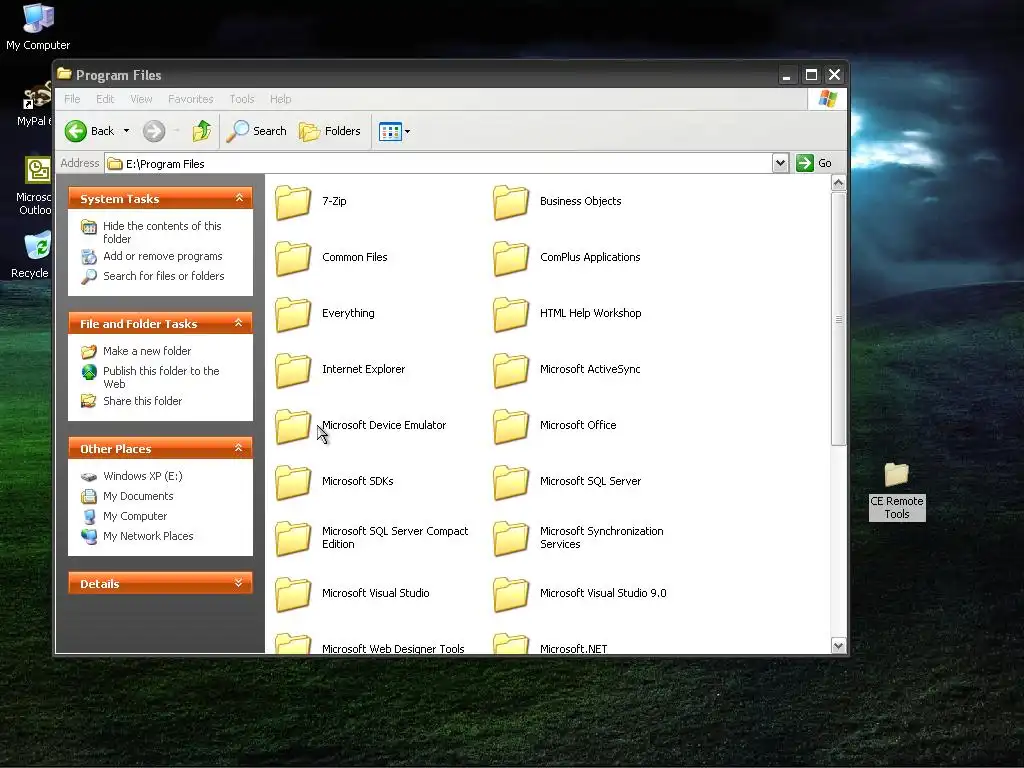Open the Help menu
The image size is (1024, 768).
coord(280,99)
